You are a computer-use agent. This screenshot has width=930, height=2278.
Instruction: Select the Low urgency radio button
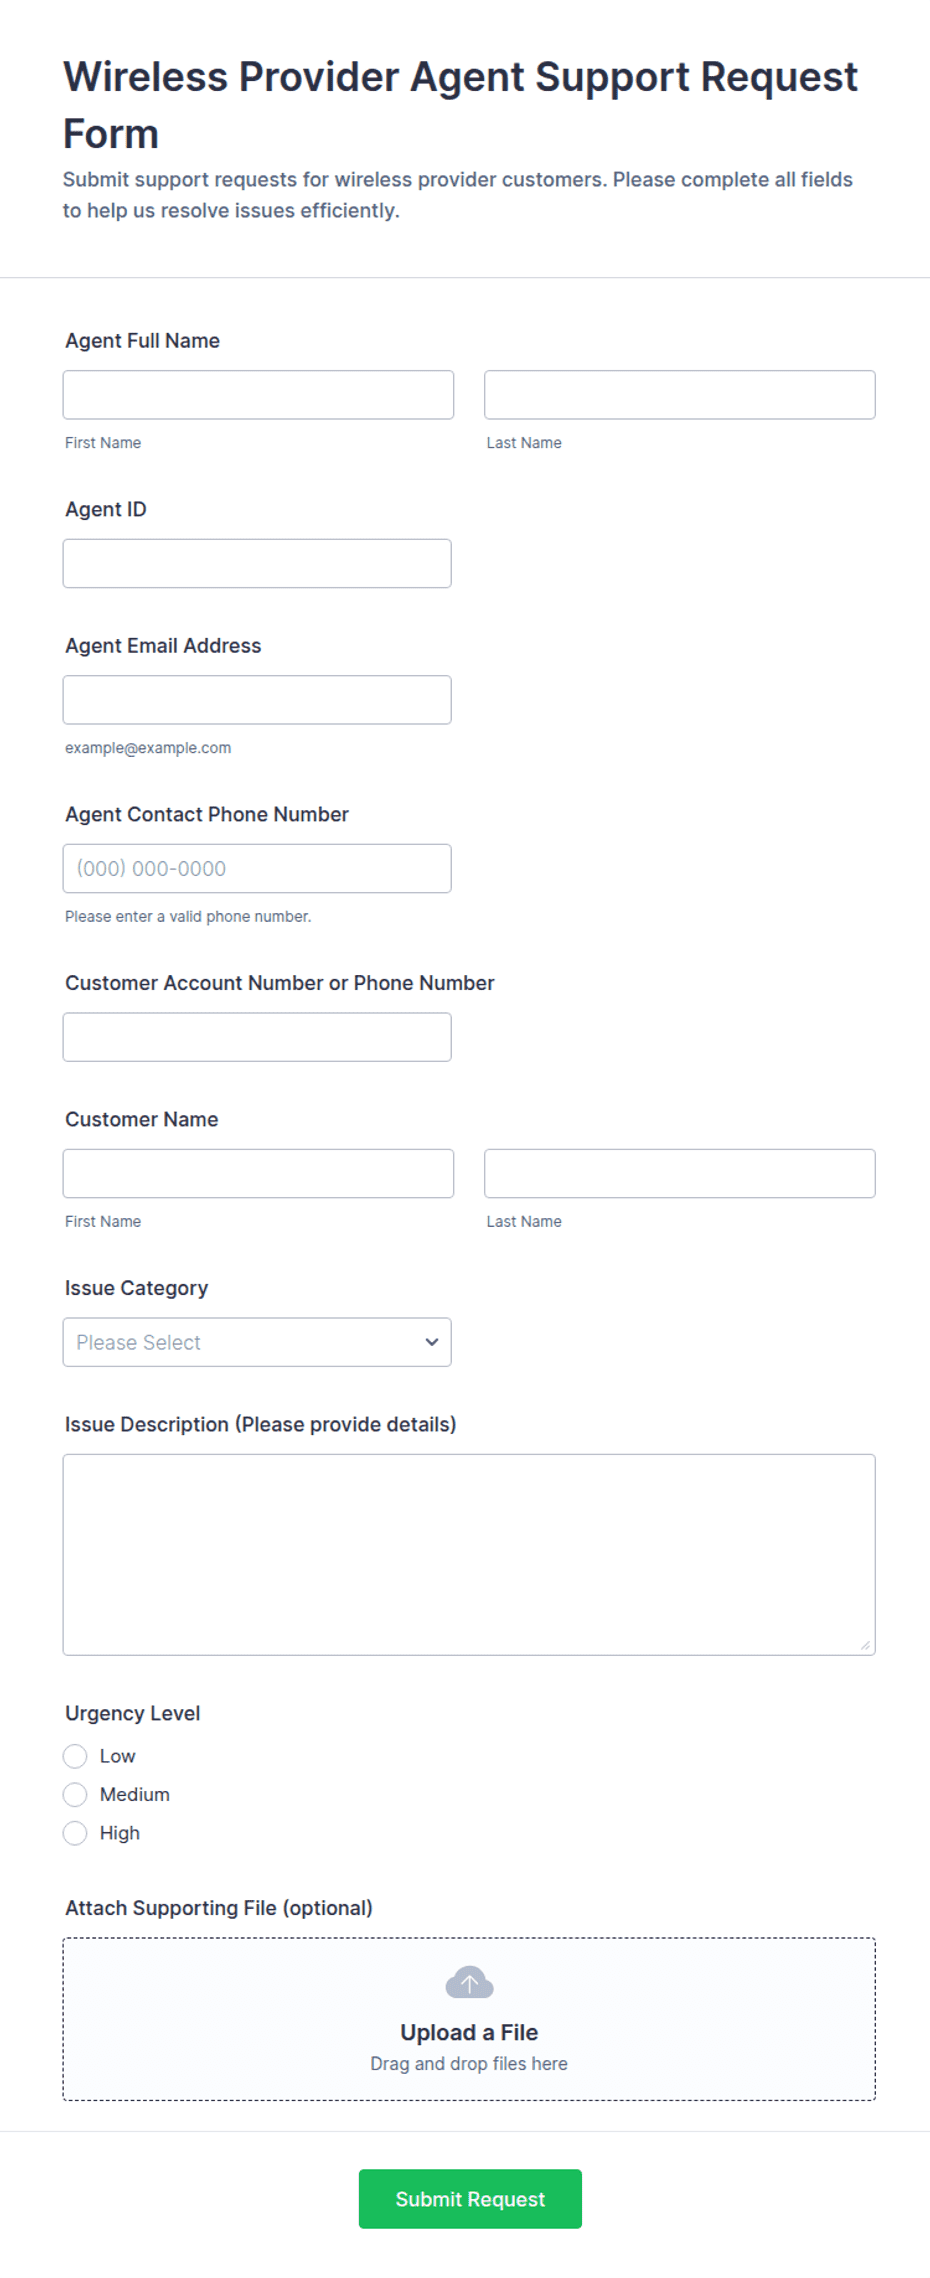[75, 1756]
